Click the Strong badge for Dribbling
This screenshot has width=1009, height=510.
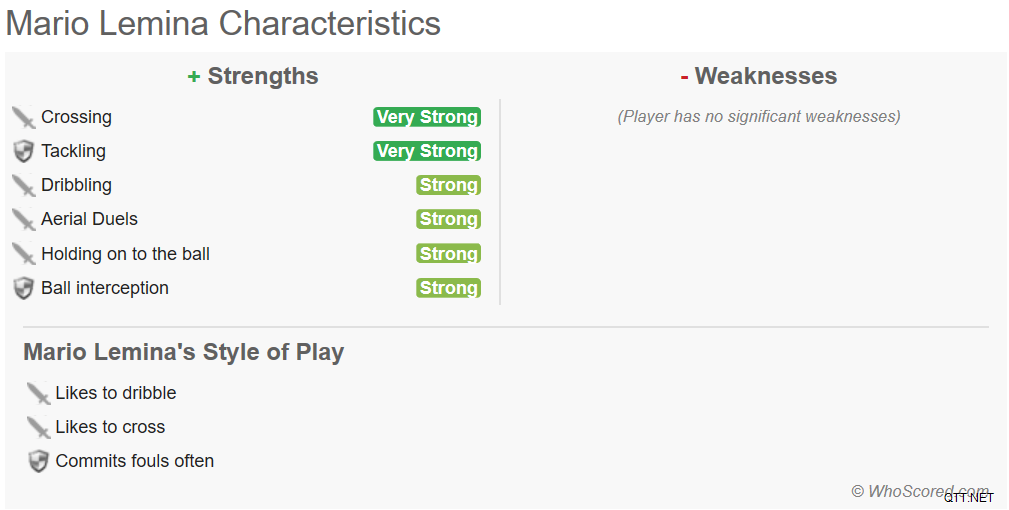(449, 185)
